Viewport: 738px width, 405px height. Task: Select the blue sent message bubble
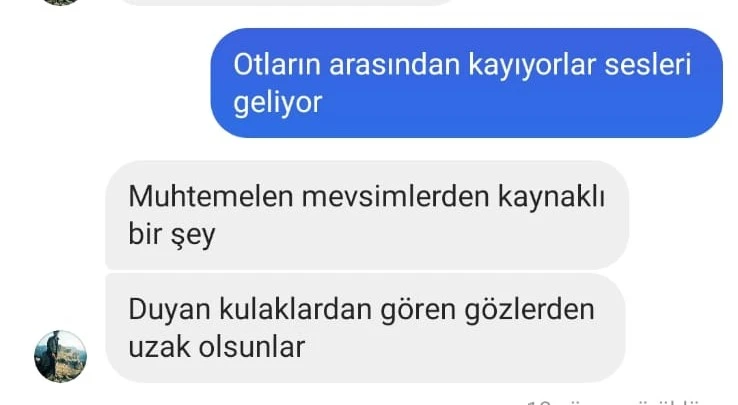[466, 83]
